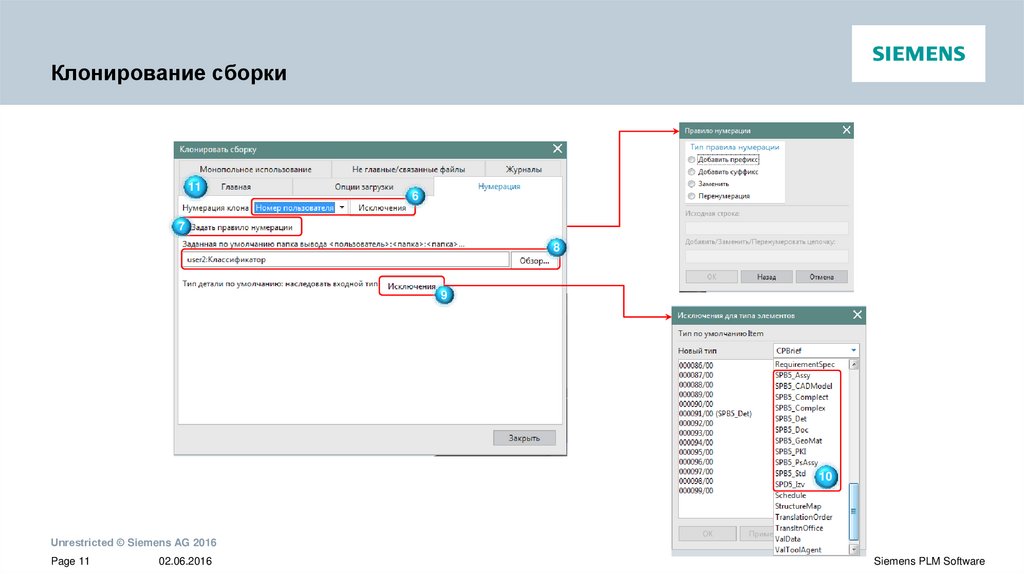This screenshot has width=1024, height=574.
Task: Select item row 000090/00
Action: tap(696, 404)
